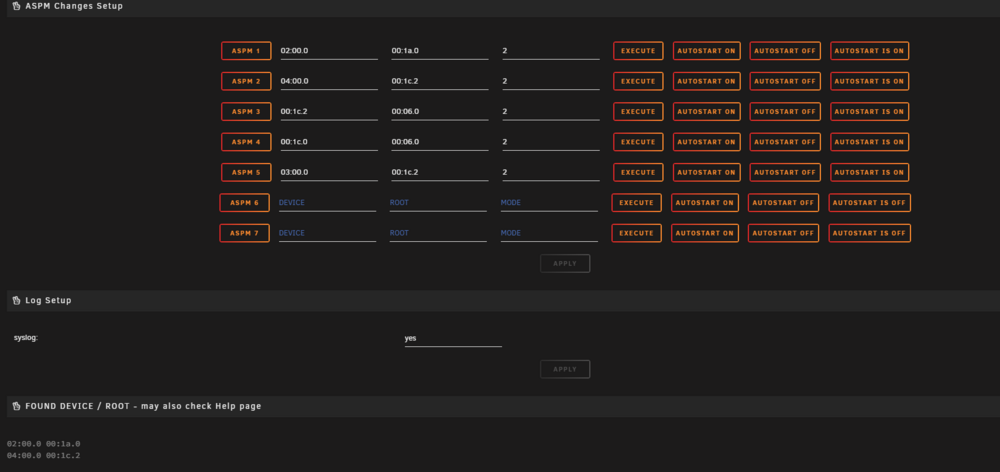1000x472 pixels.
Task: Click AUTOSTART IS ON status for ASPM 5
Action: pyautogui.click(x=869, y=172)
